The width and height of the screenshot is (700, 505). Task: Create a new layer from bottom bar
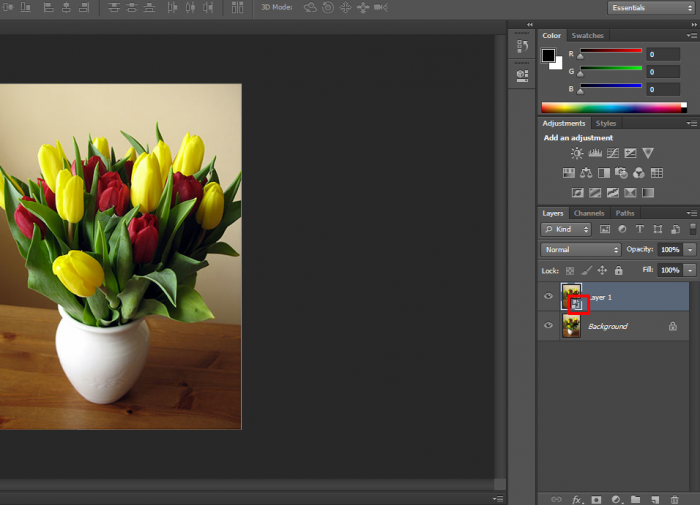(x=655, y=498)
